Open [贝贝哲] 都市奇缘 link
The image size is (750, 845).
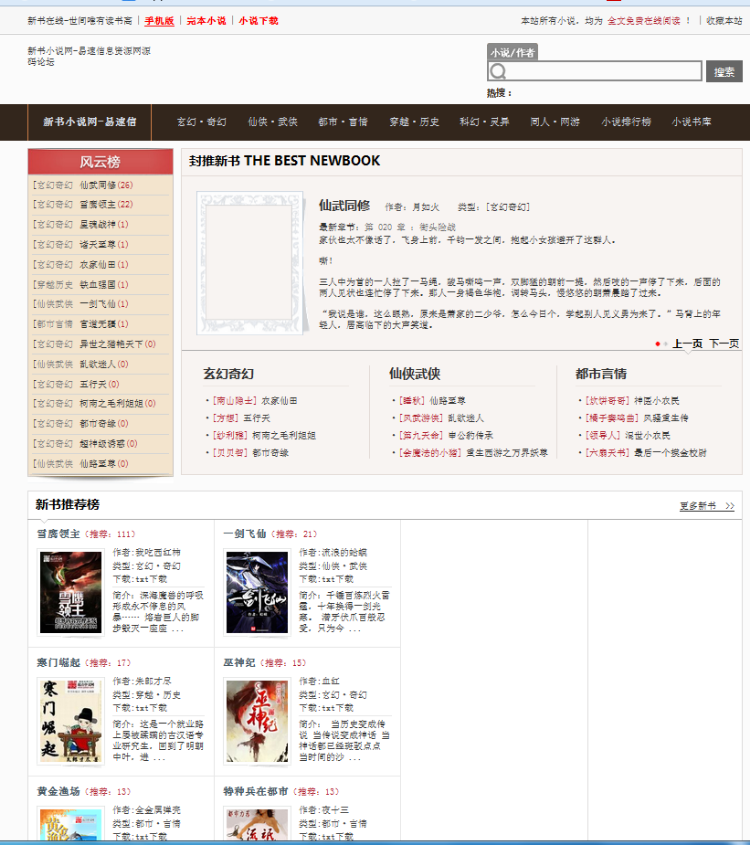tap(251, 453)
